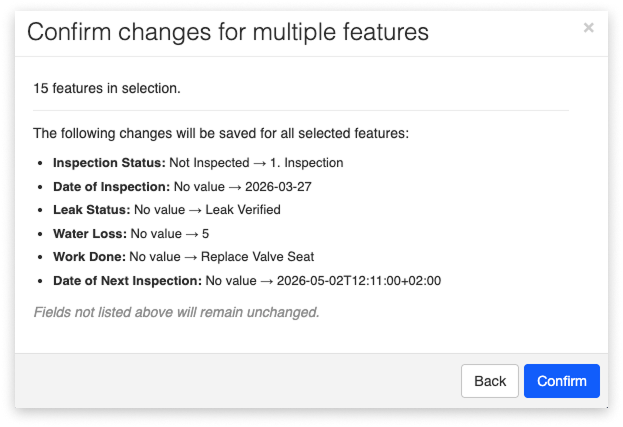The image size is (623, 427).
Task: Click the '1. Inspection' new value
Action: coord(310,162)
